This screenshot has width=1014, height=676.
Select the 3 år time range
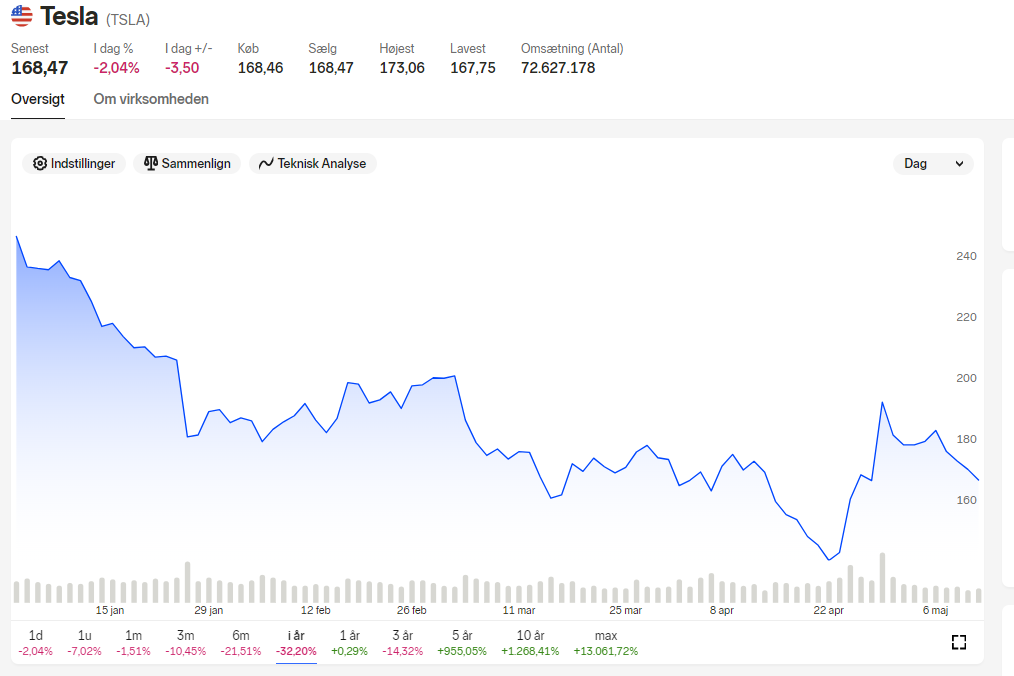pos(402,643)
